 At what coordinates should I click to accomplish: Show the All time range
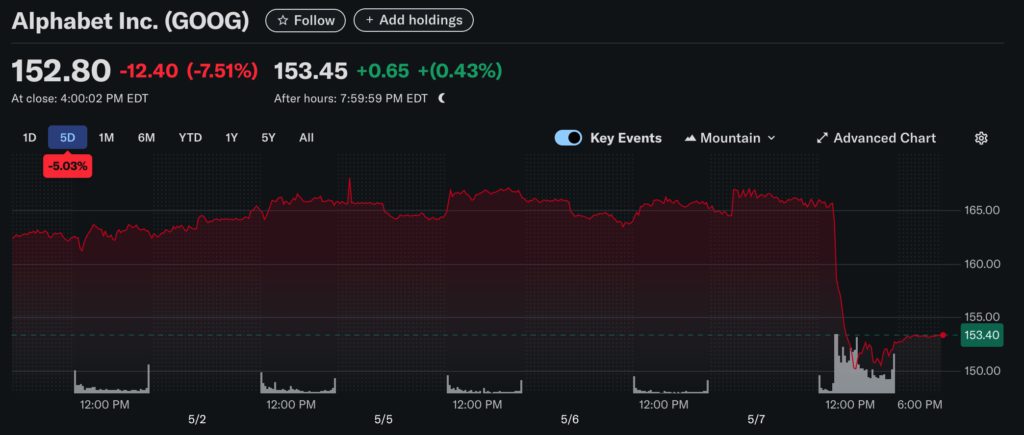pos(306,138)
